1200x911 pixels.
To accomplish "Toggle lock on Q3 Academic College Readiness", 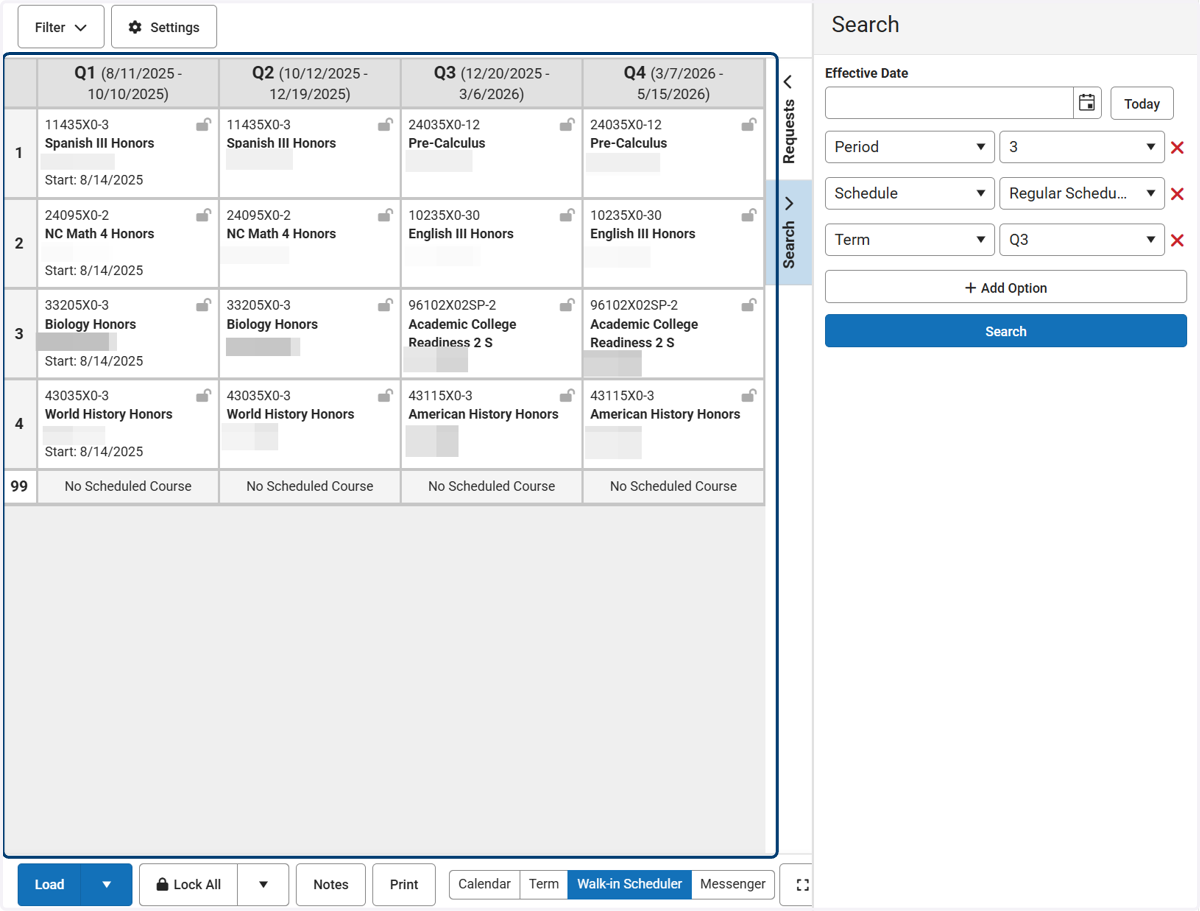I will 567,305.
